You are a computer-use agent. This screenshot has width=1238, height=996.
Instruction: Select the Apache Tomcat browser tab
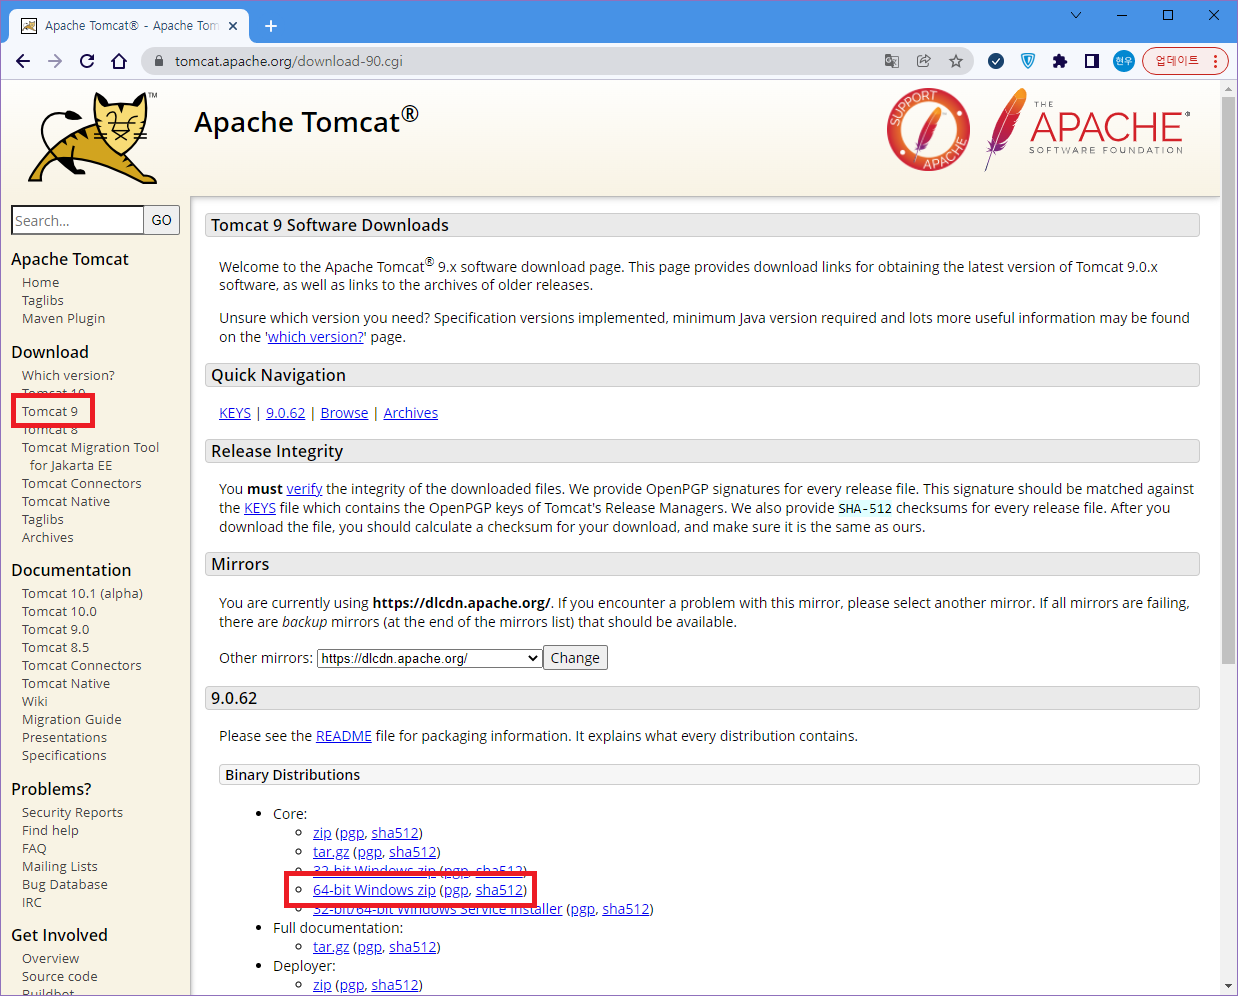click(130, 25)
